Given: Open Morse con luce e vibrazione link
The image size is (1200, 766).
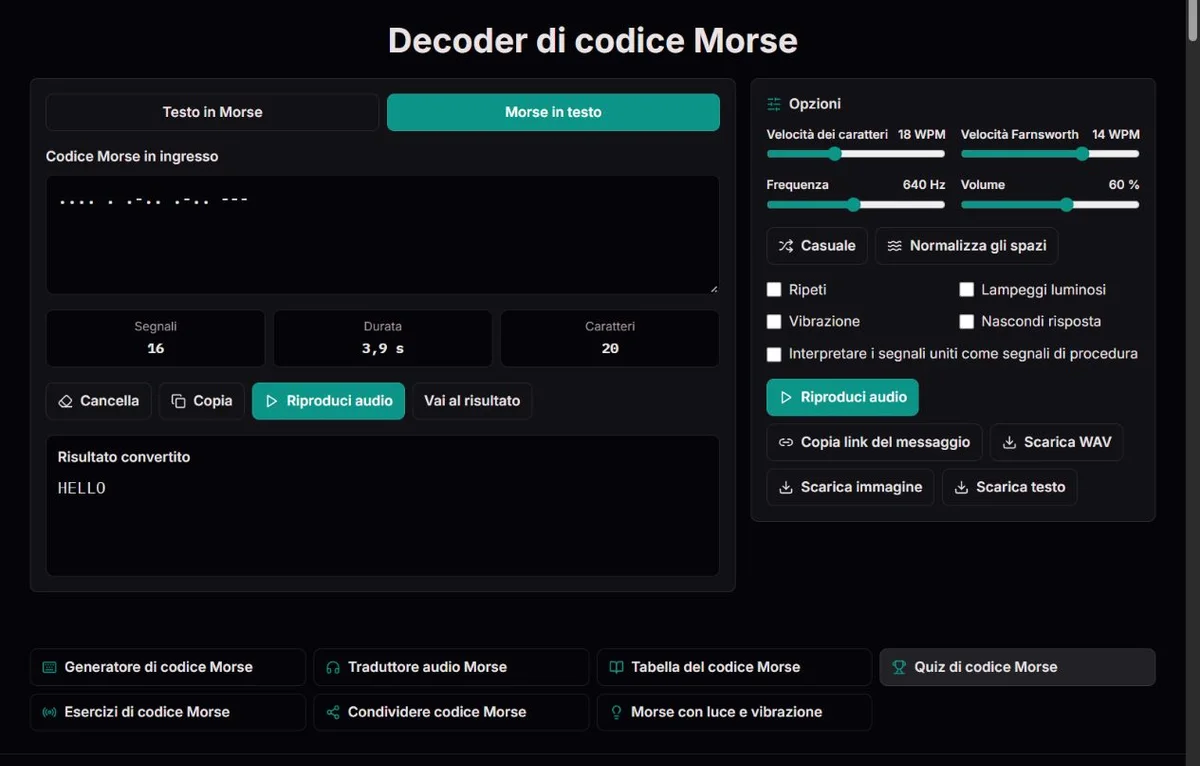Looking at the screenshot, I should point(734,712).
